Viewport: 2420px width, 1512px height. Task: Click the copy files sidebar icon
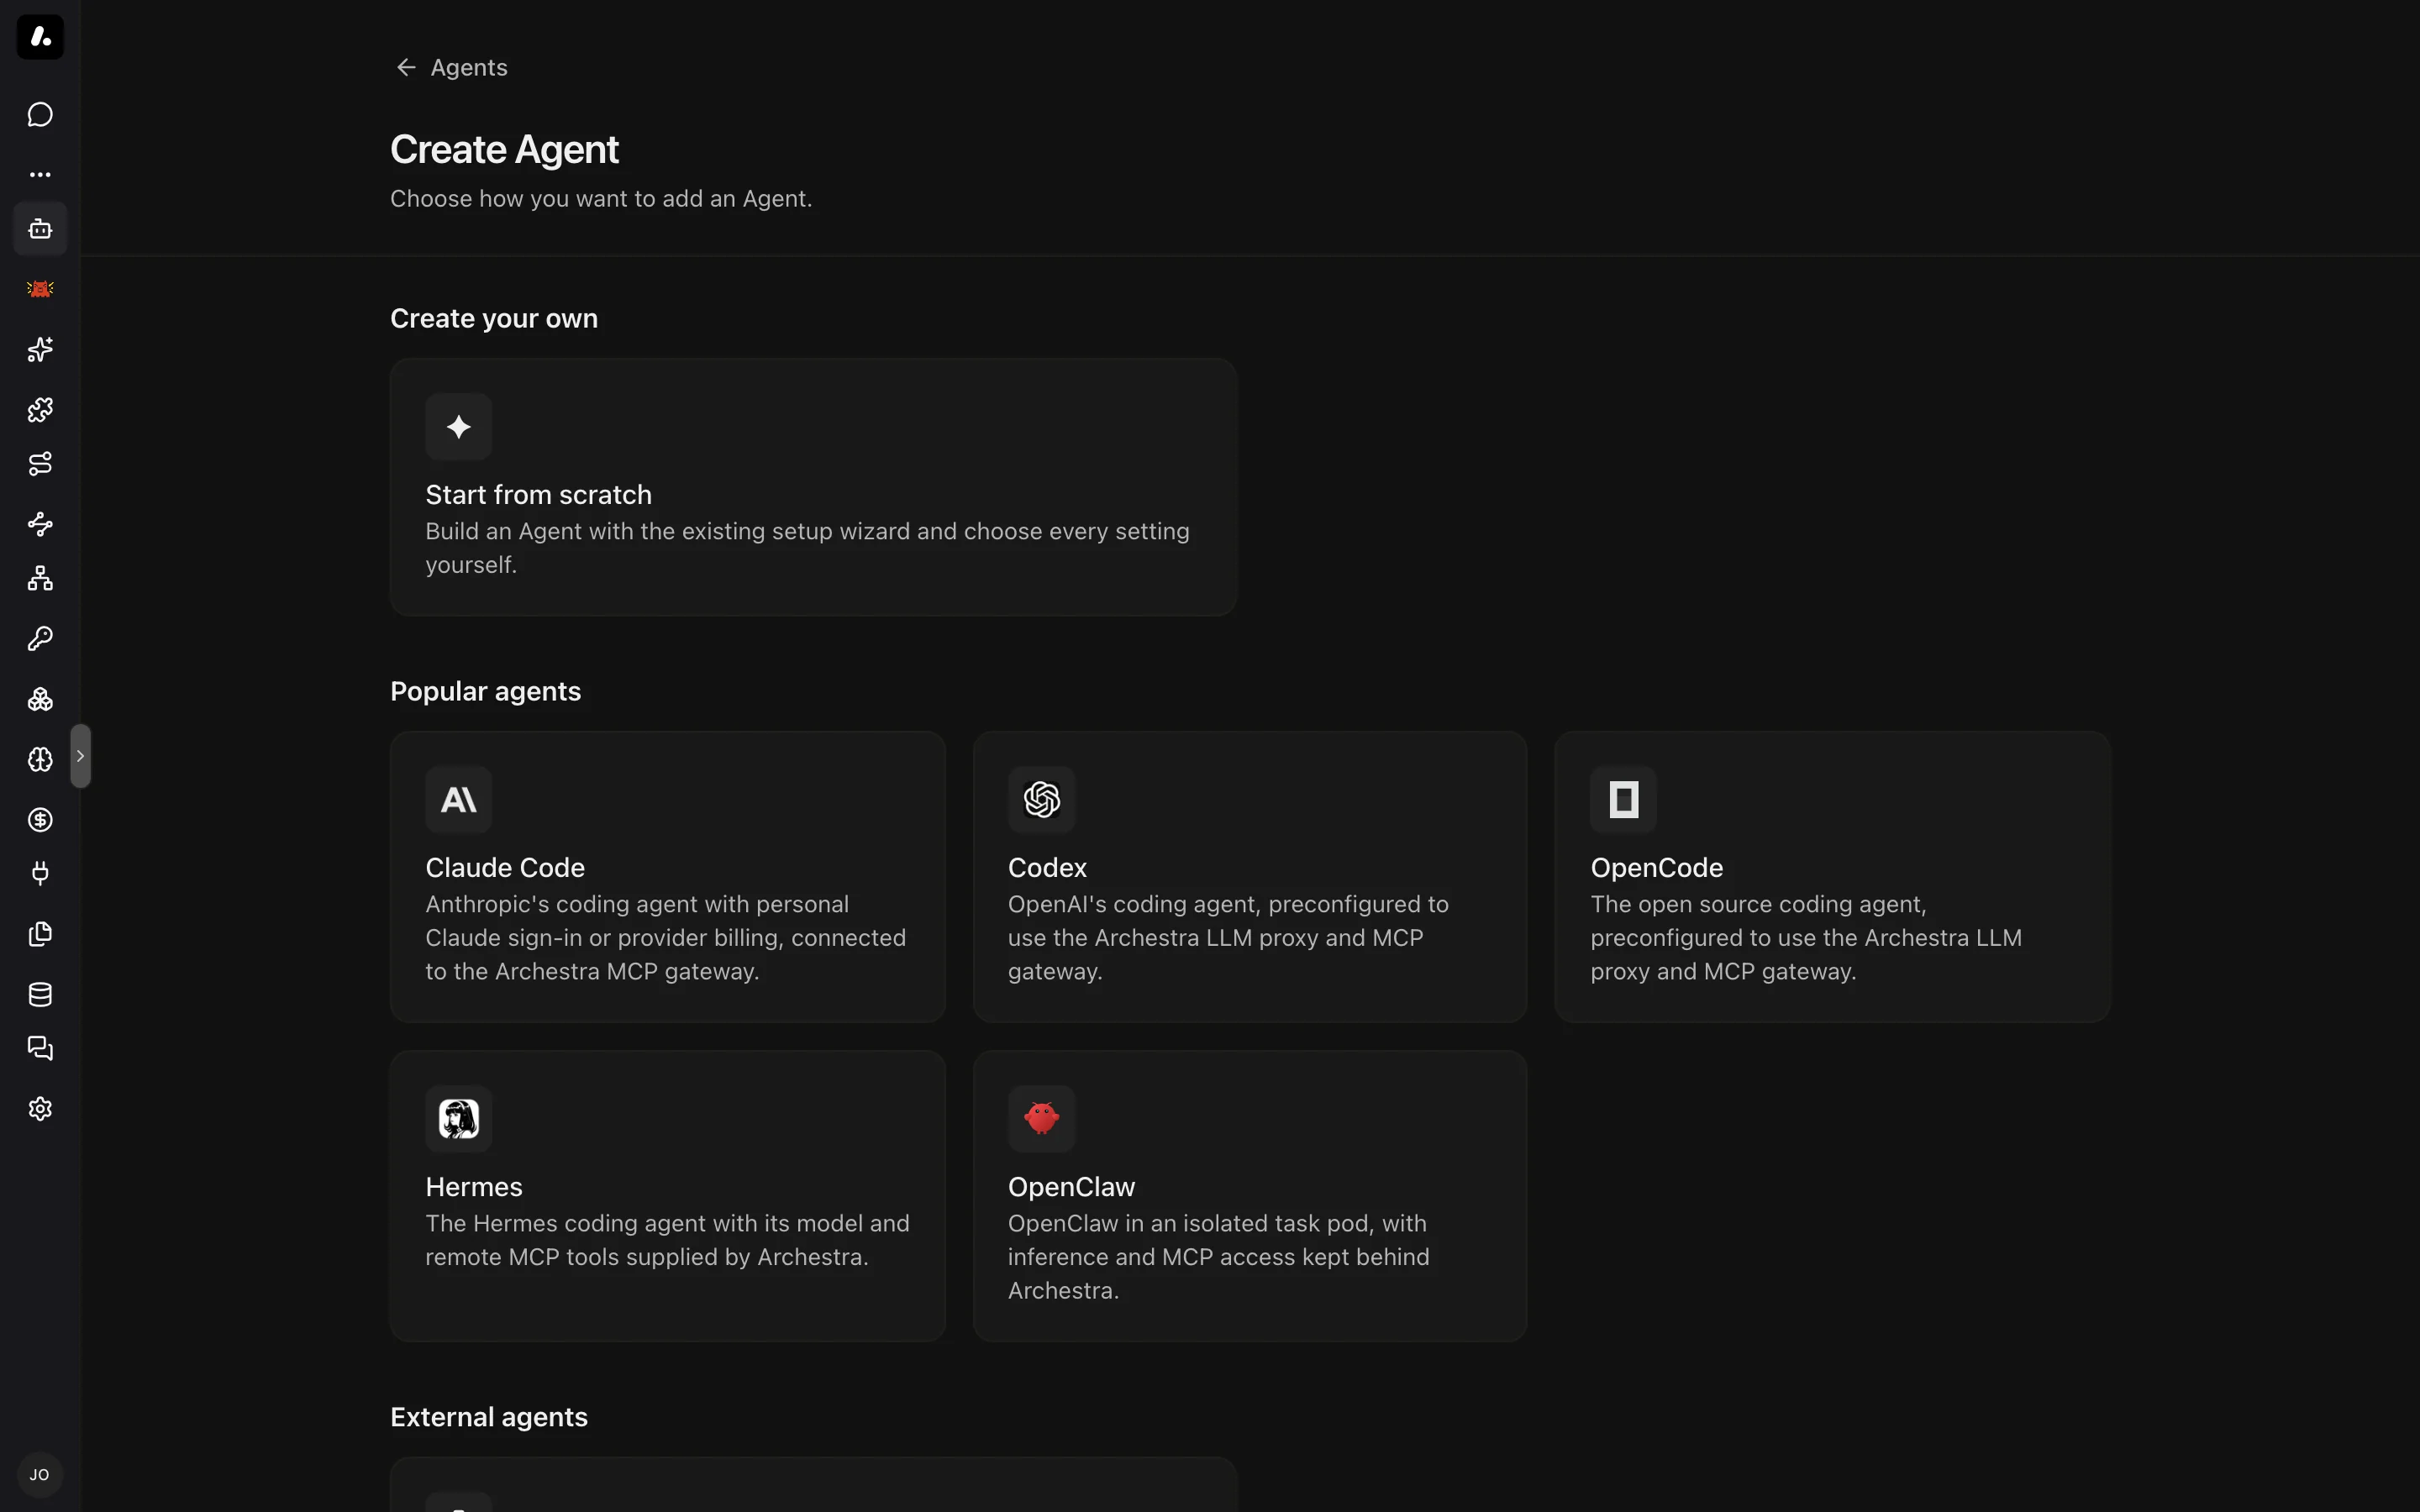point(40,934)
